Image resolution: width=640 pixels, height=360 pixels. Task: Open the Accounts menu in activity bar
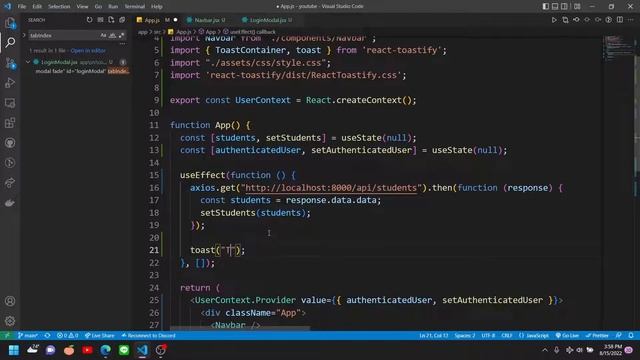tap(10, 301)
